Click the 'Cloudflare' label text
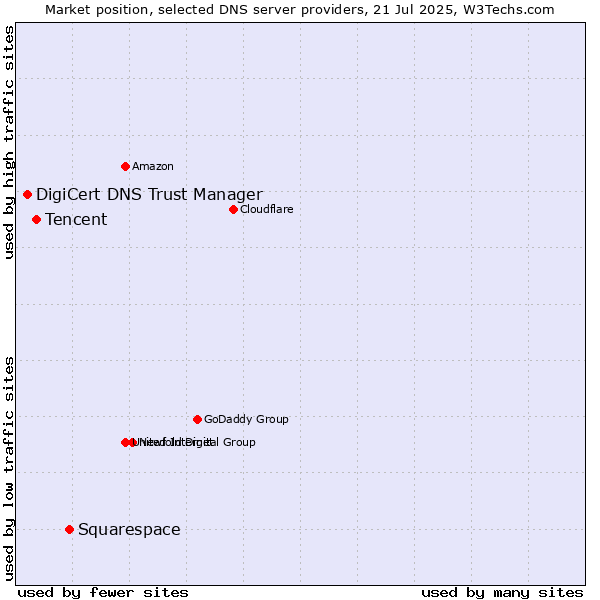The image size is (600, 600). [267, 209]
